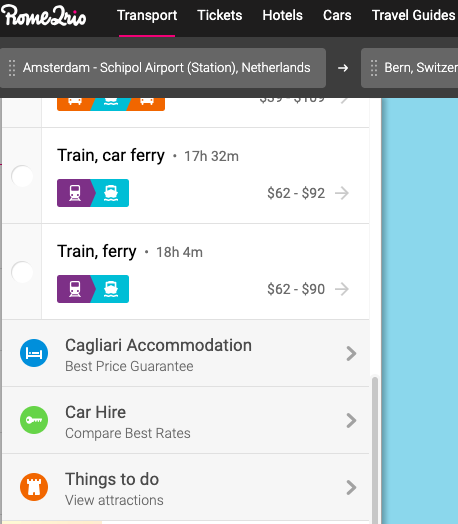Click the green key Car Hire icon
The image size is (458, 524).
34,420
